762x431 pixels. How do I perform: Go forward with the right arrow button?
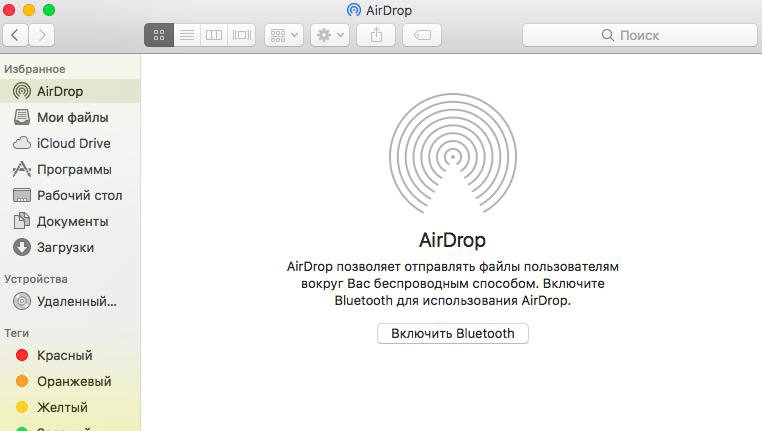click(42, 35)
